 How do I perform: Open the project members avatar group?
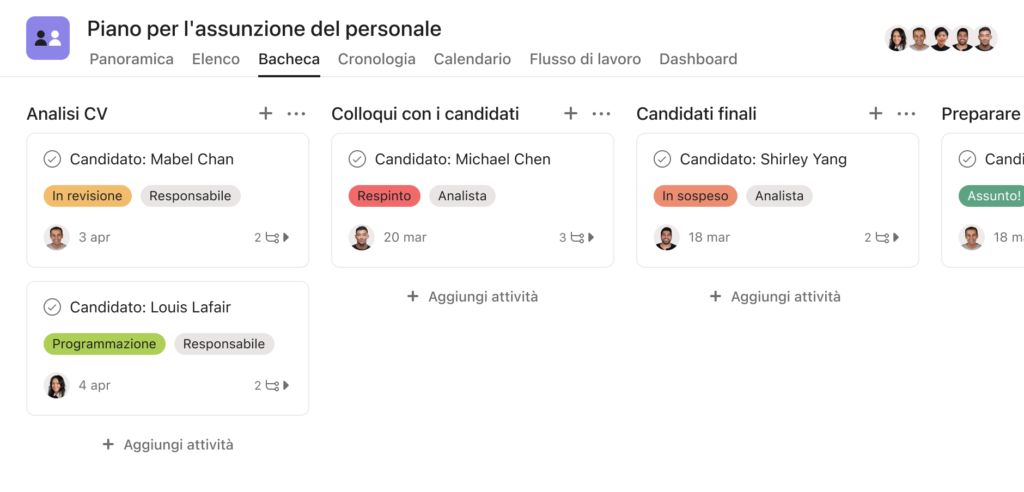coord(941,39)
